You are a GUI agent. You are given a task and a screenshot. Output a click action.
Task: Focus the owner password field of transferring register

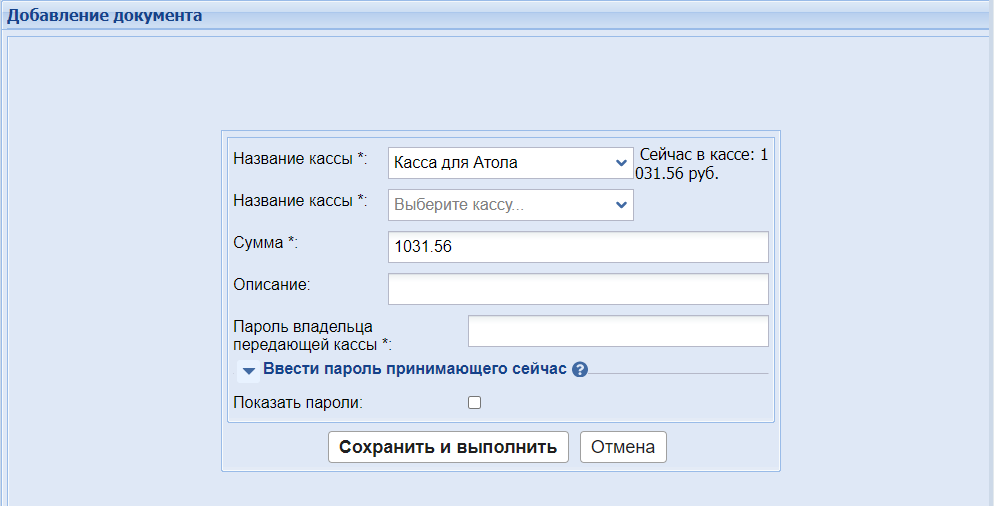[x=618, y=331]
